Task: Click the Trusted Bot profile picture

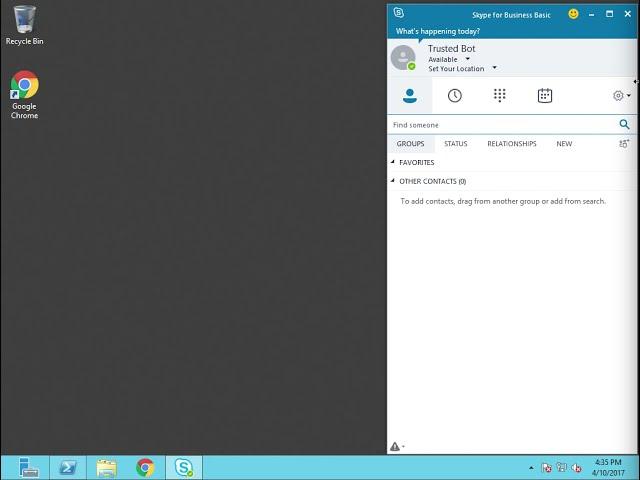Action: click(403, 58)
